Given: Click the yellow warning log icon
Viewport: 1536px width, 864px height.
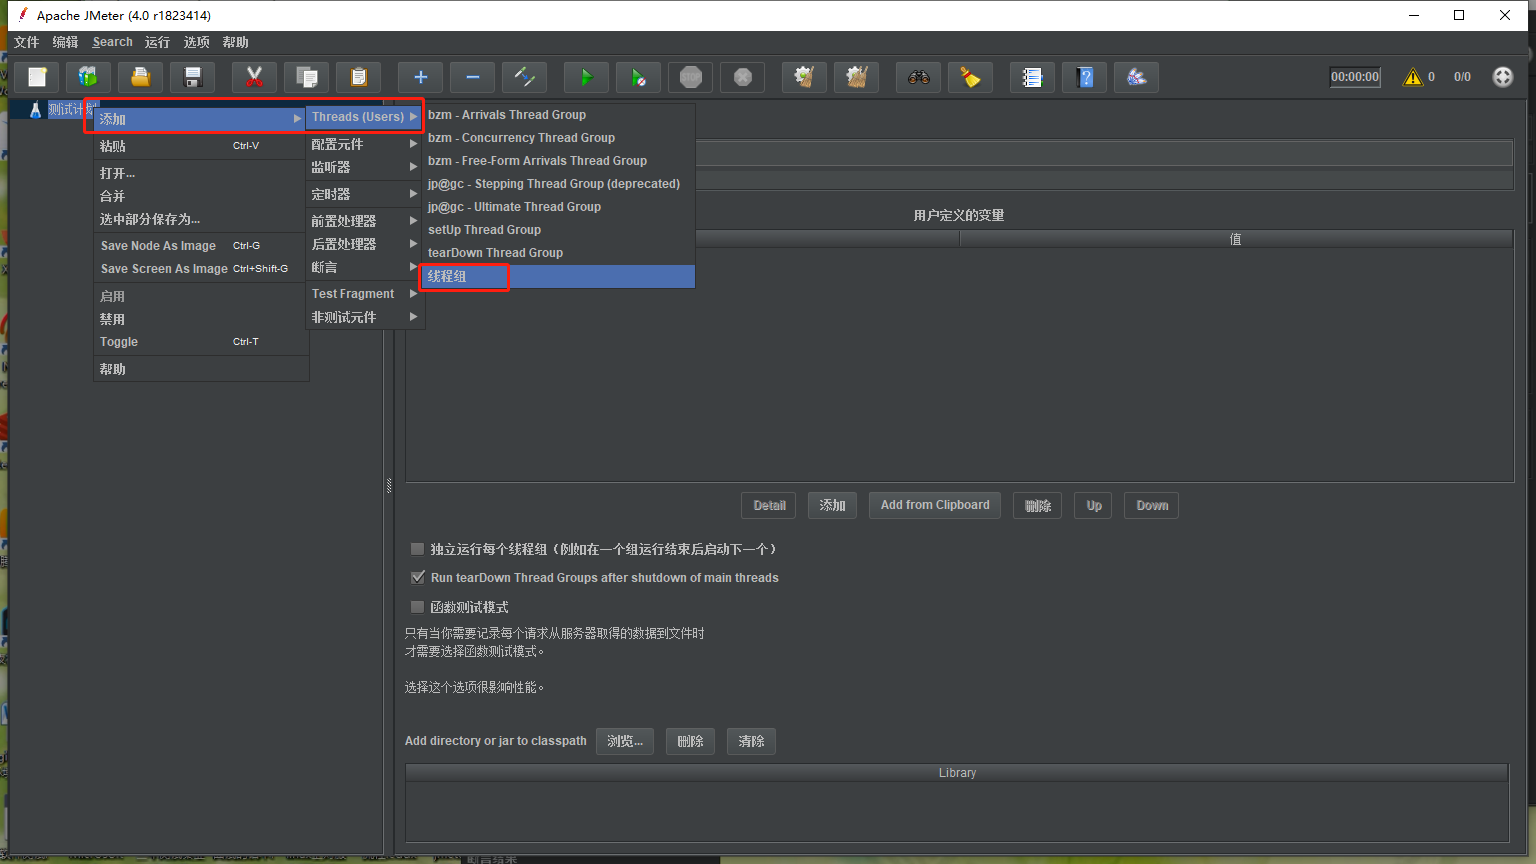Looking at the screenshot, I should (1412, 77).
